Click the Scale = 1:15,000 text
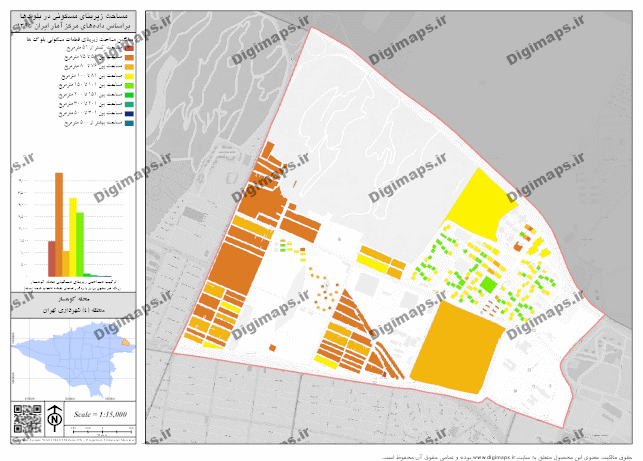 coord(99,413)
